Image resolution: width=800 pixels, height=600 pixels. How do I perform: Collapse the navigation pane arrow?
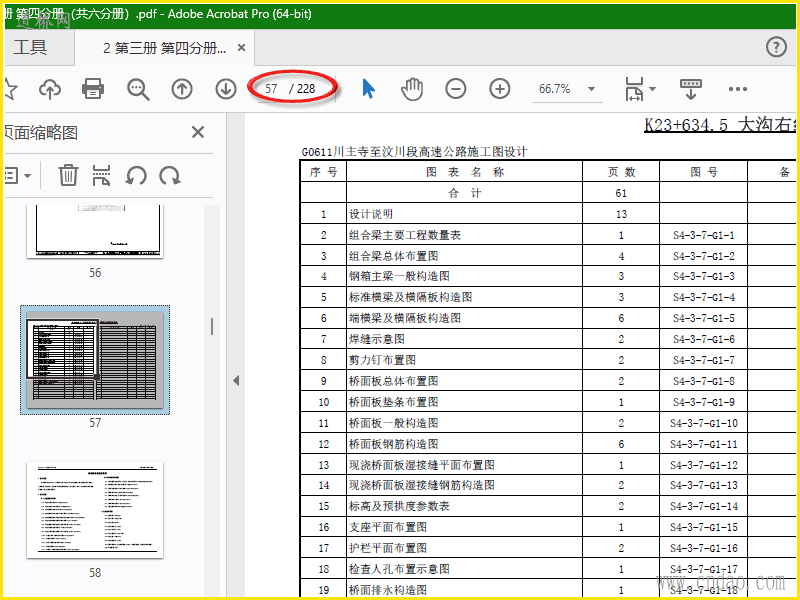click(x=236, y=380)
